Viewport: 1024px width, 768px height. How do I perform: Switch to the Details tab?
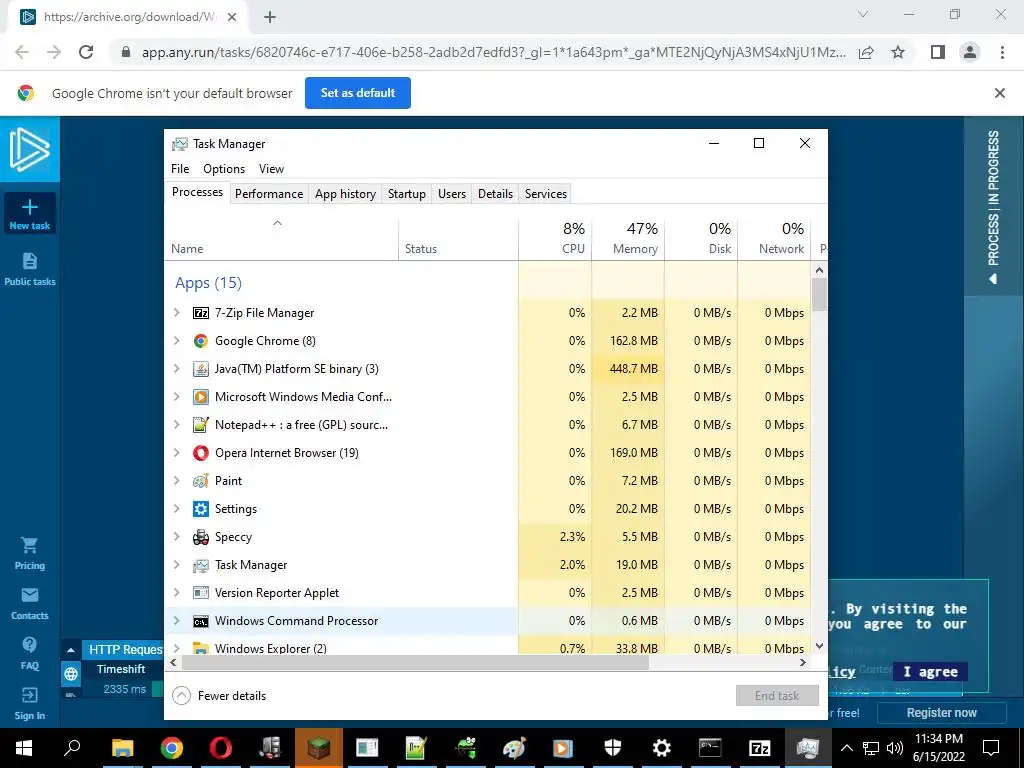pos(495,194)
